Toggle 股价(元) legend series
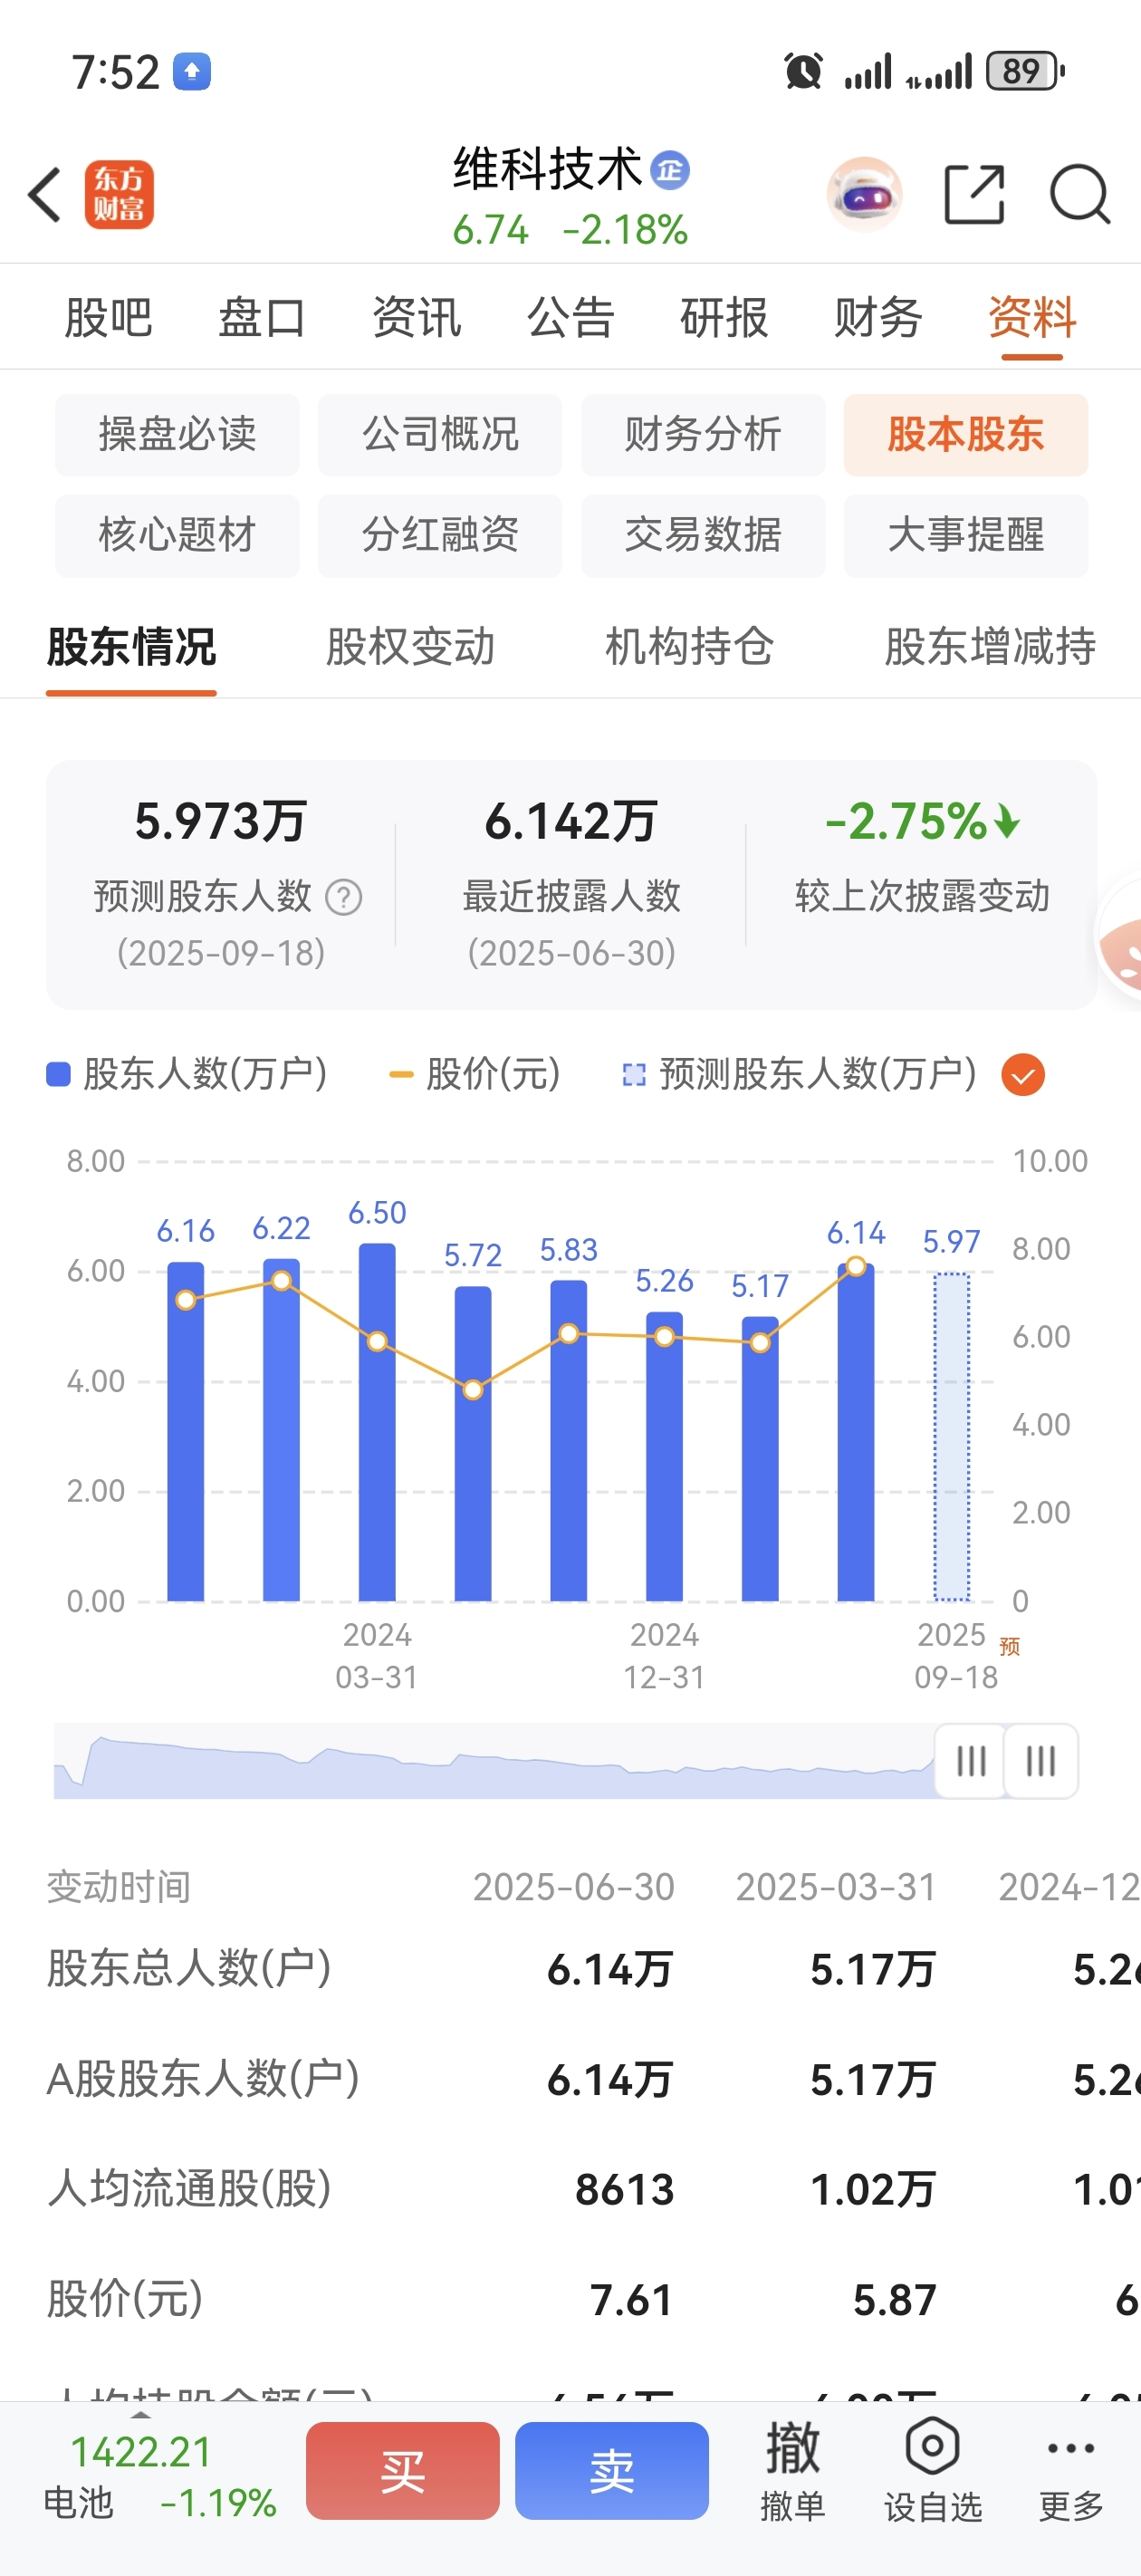The width and height of the screenshot is (1141, 2576). point(475,1075)
